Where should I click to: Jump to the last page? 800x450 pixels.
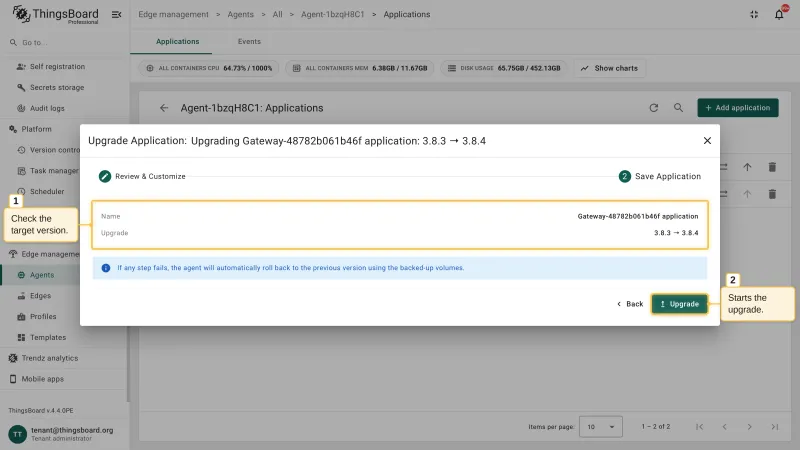pos(774,427)
